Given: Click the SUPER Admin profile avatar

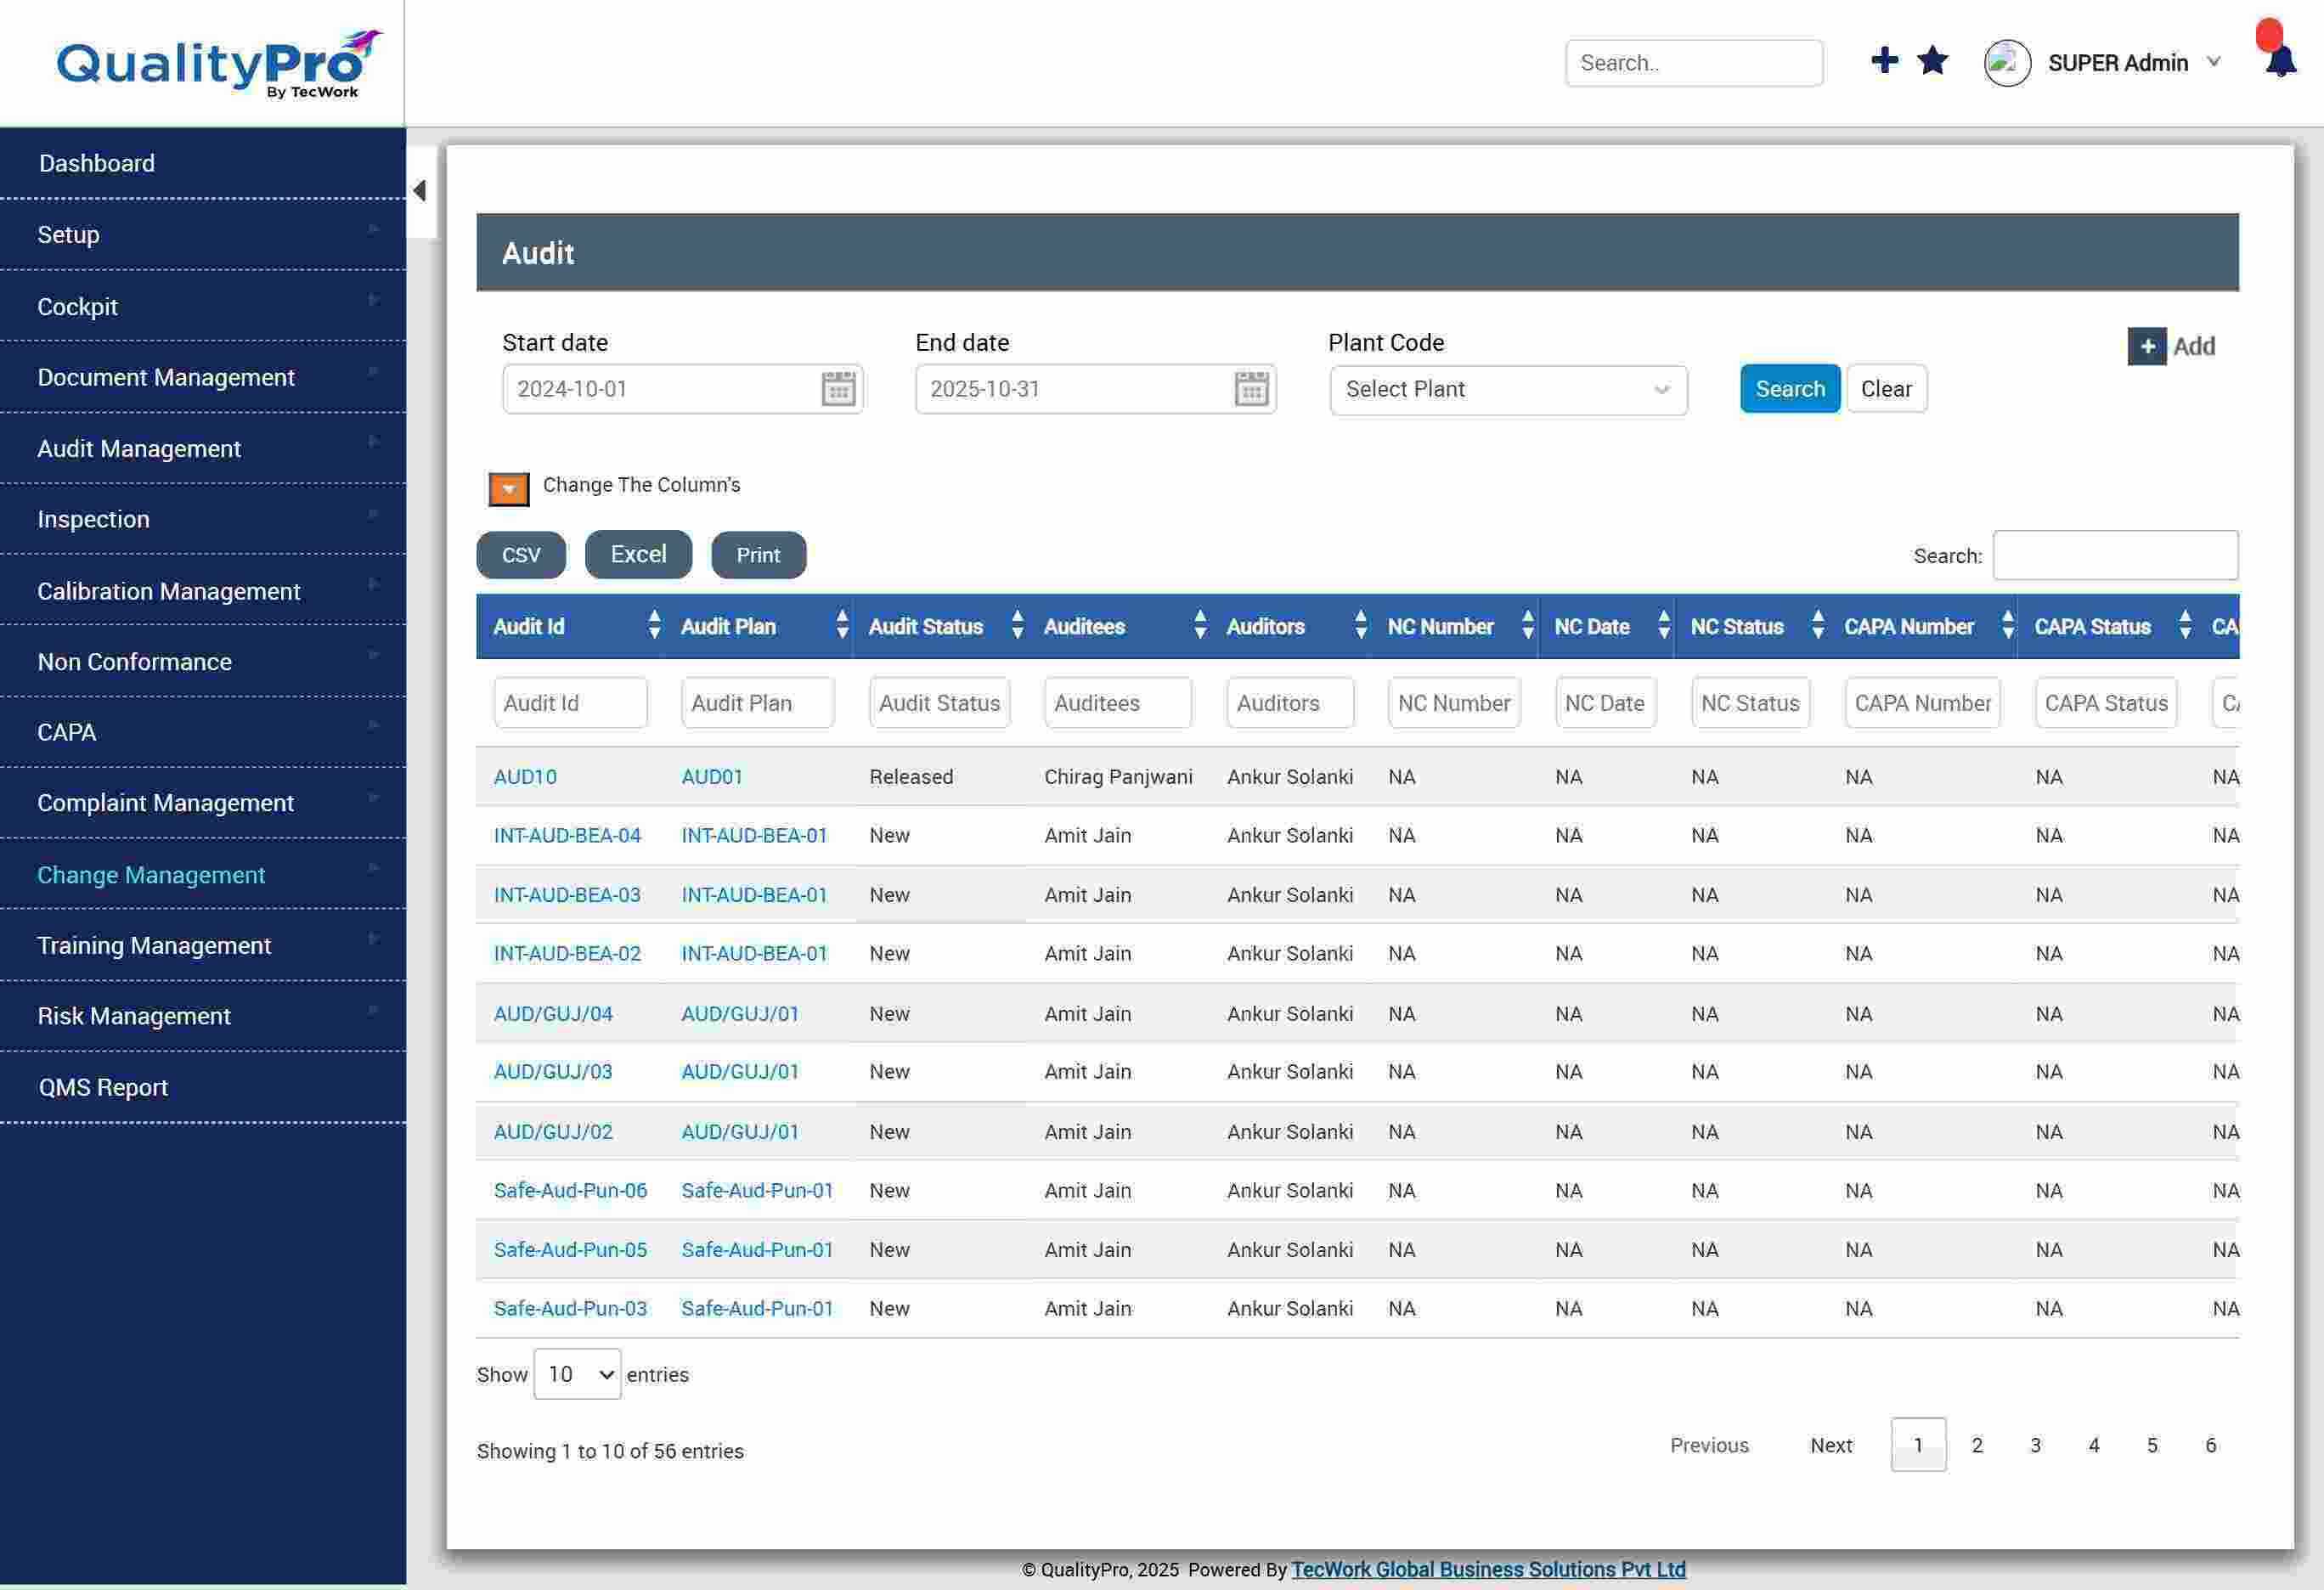Looking at the screenshot, I should pos(2006,63).
